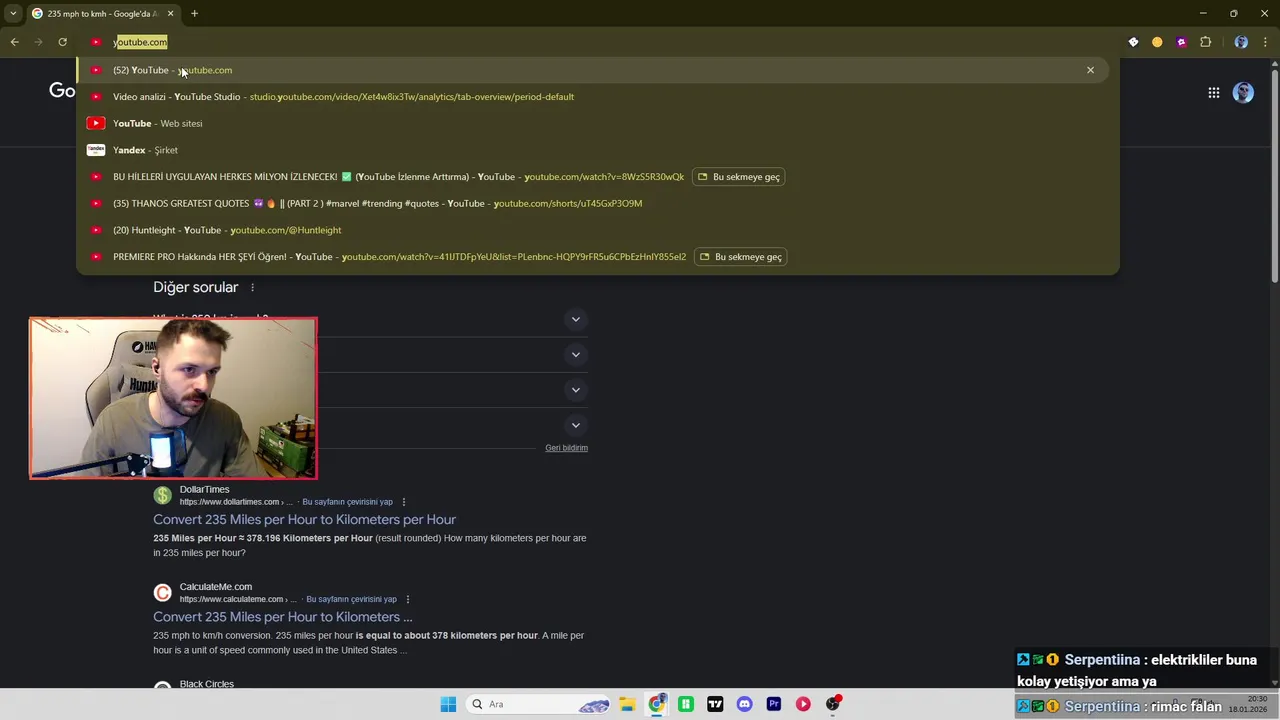This screenshot has height=720, width=1280.
Task: Open the tab search dropdown arrow
Action: [13, 13]
